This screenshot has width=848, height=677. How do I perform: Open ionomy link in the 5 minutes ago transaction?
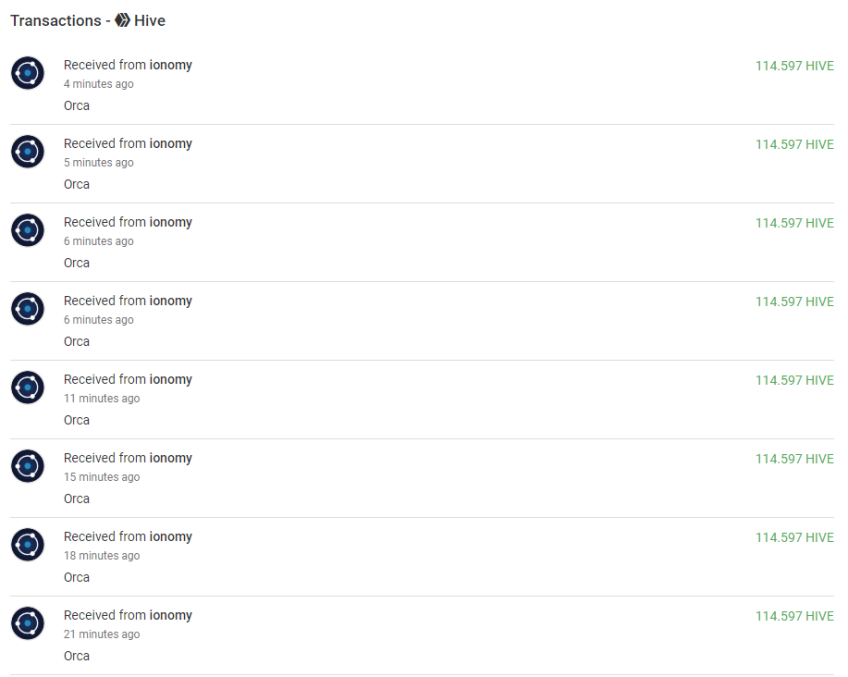(171, 144)
